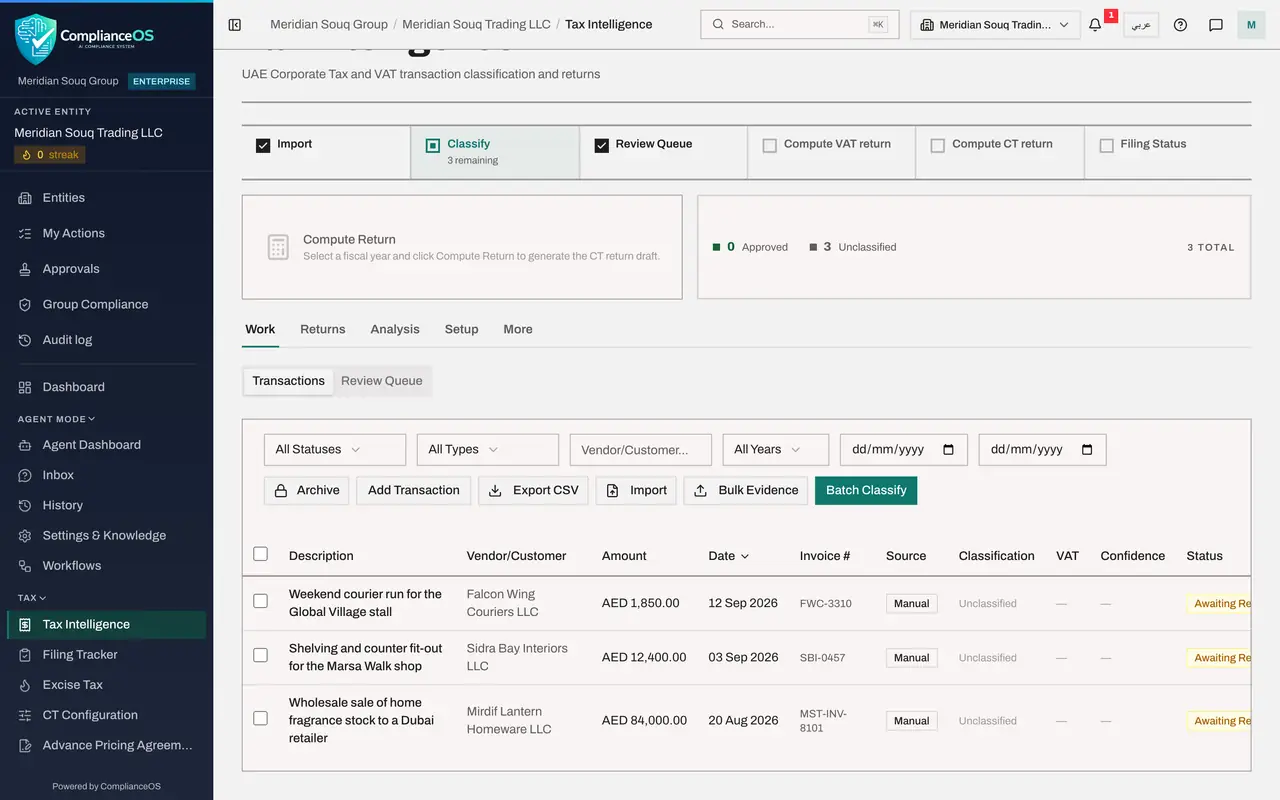Open the All Years dropdown
The width and height of the screenshot is (1280, 800).
[776, 450]
